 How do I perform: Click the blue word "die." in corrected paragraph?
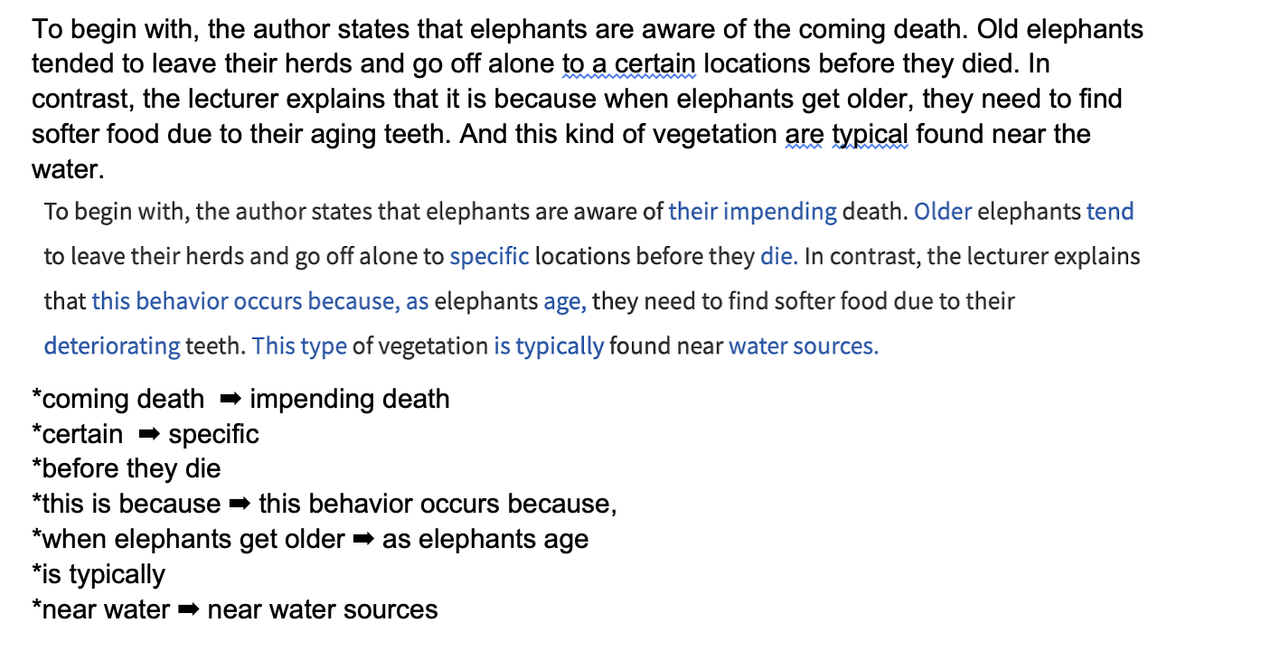click(x=778, y=257)
